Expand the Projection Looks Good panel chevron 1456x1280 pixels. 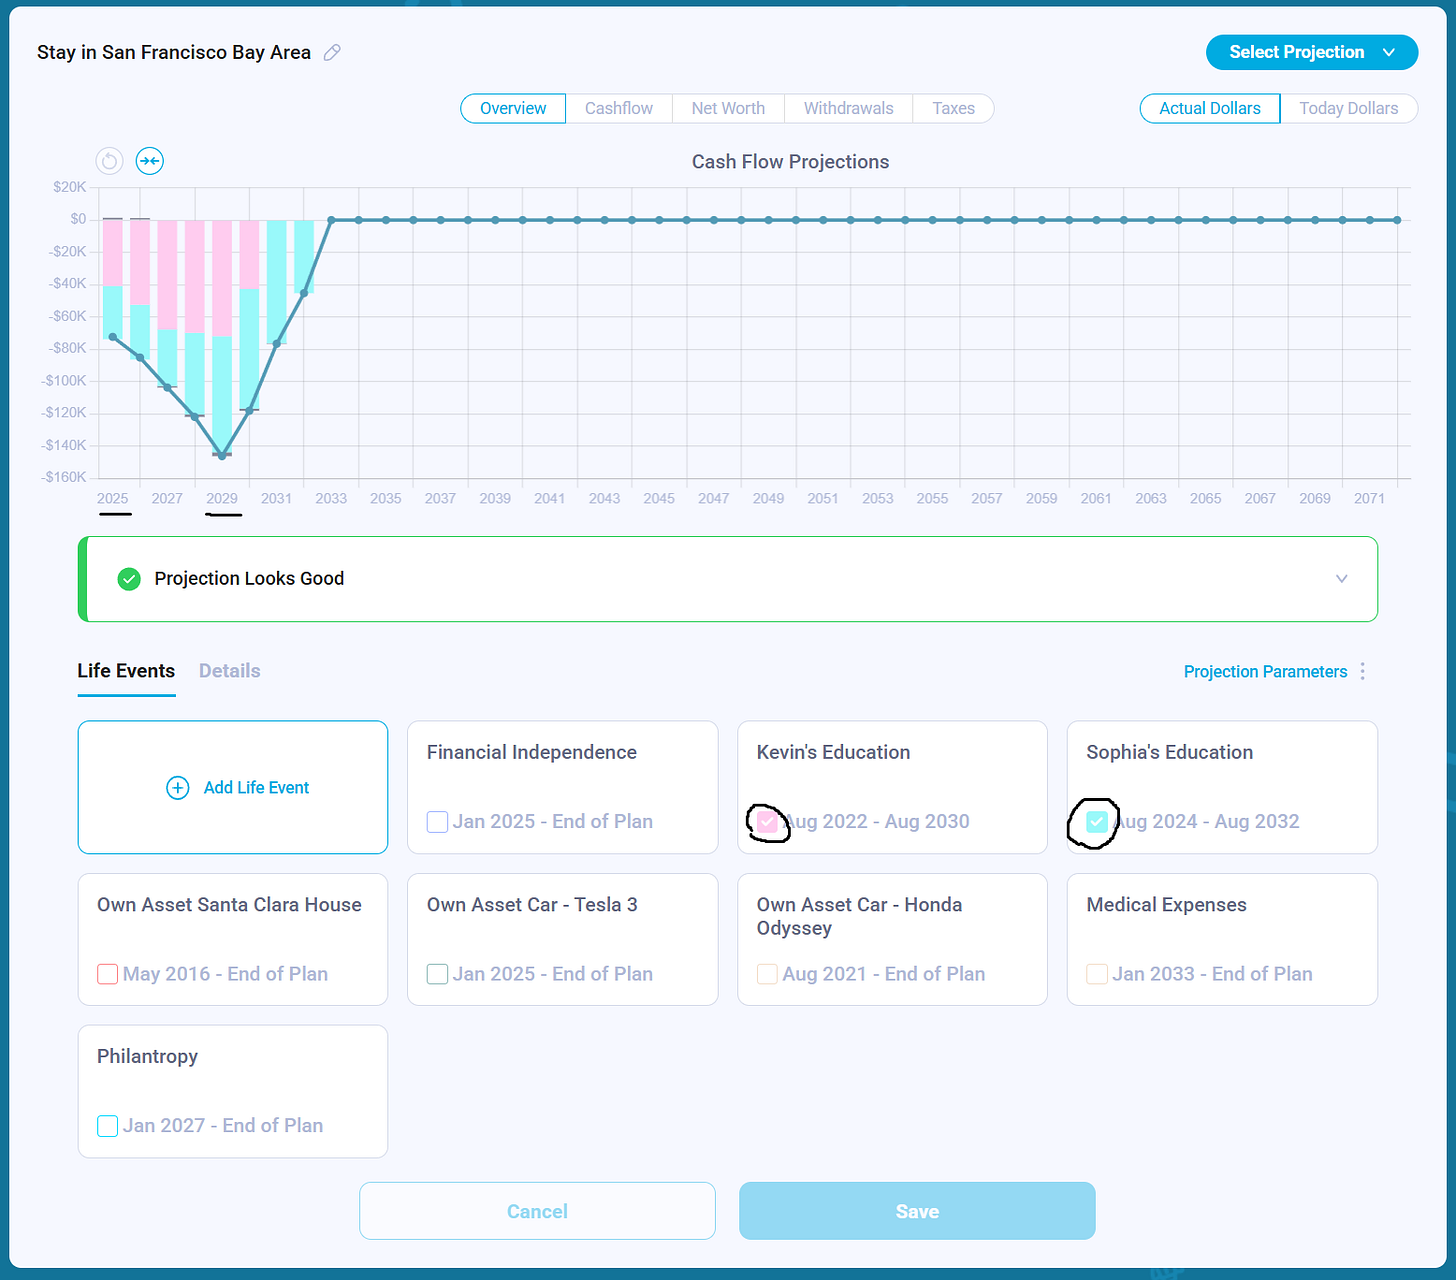[x=1342, y=579]
